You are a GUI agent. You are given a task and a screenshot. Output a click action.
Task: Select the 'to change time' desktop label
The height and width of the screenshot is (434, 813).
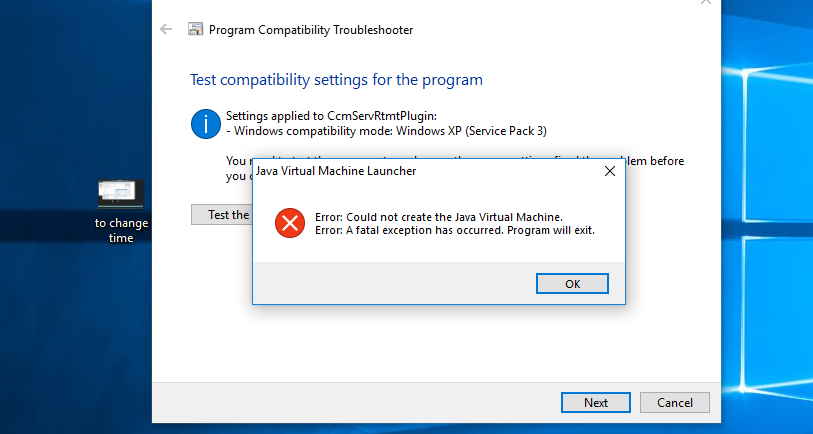click(x=121, y=230)
